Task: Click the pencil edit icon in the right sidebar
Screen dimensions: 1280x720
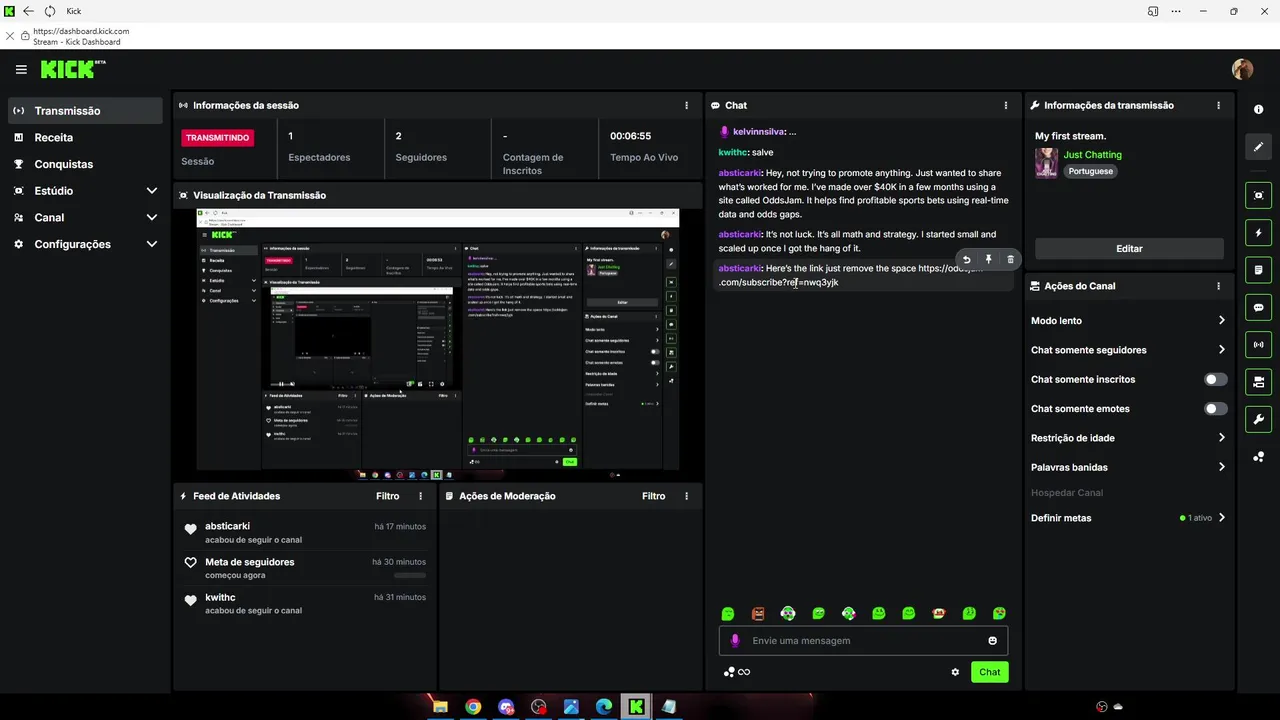Action: 1258,147
